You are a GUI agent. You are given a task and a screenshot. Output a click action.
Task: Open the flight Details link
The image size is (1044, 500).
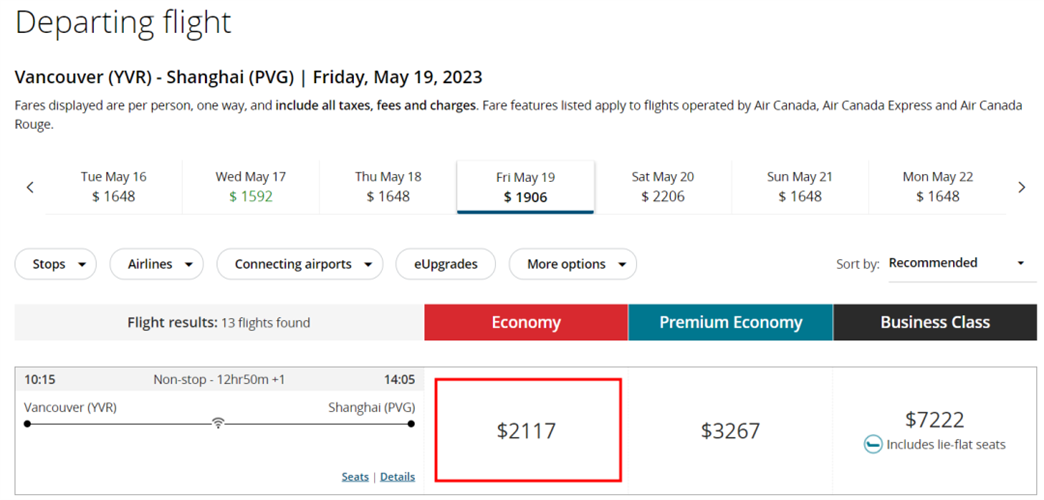pos(397,477)
